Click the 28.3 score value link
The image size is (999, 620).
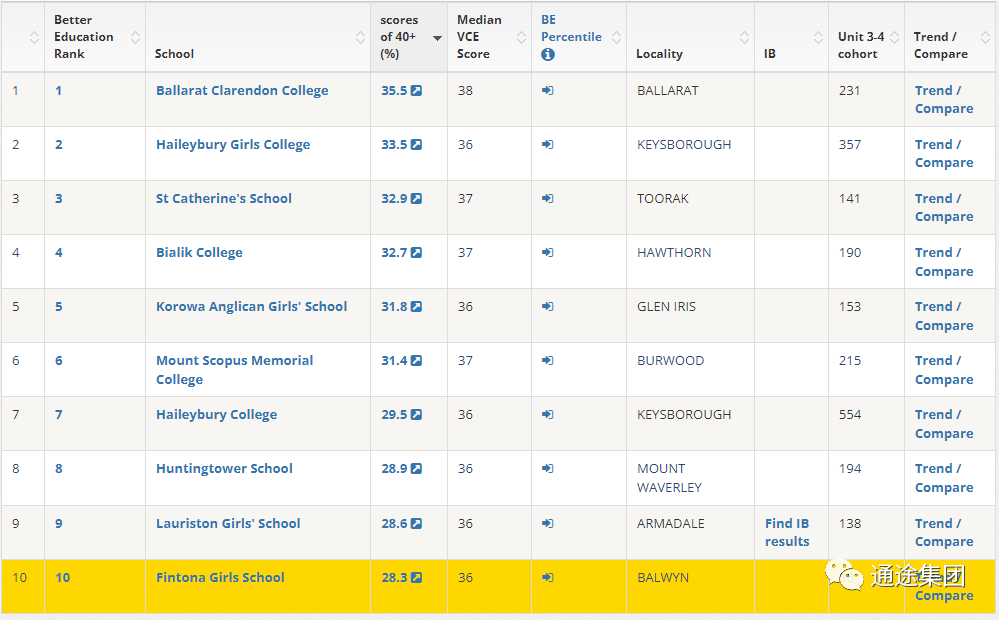point(394,578)
